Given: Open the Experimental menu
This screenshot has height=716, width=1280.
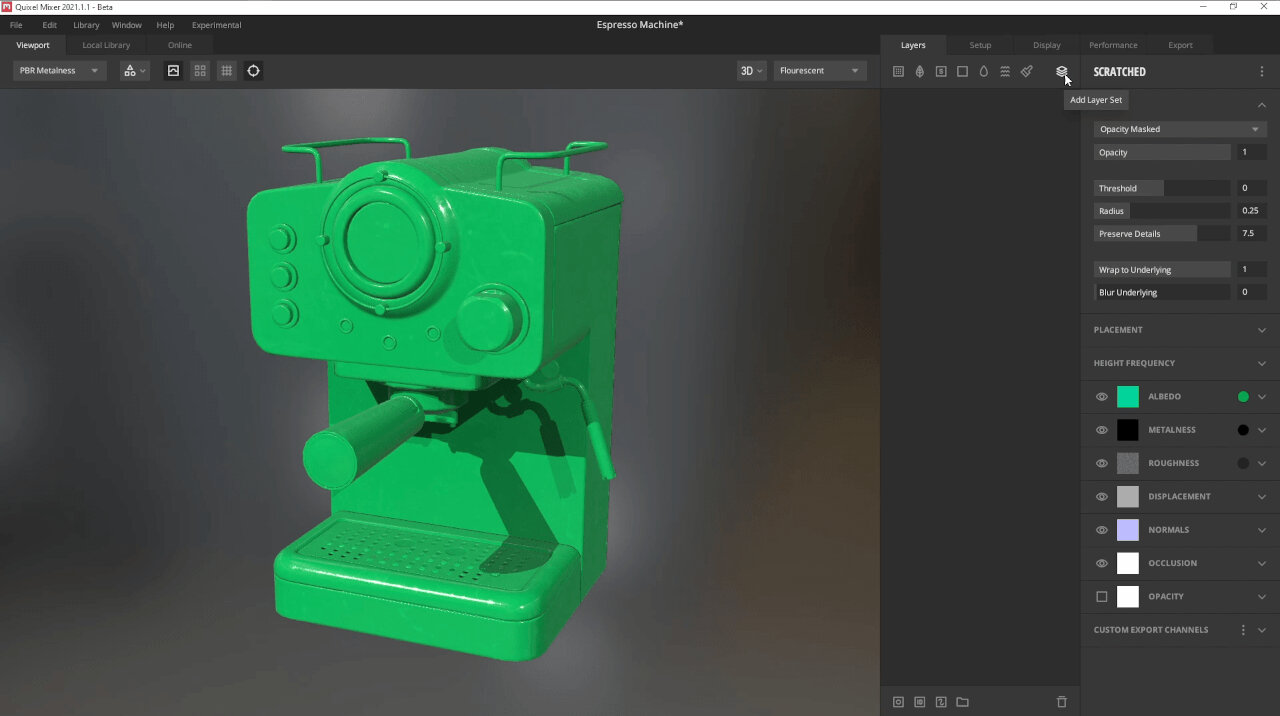Looking at the screenshot, I should pyautogui.click(x=216, y=25).
